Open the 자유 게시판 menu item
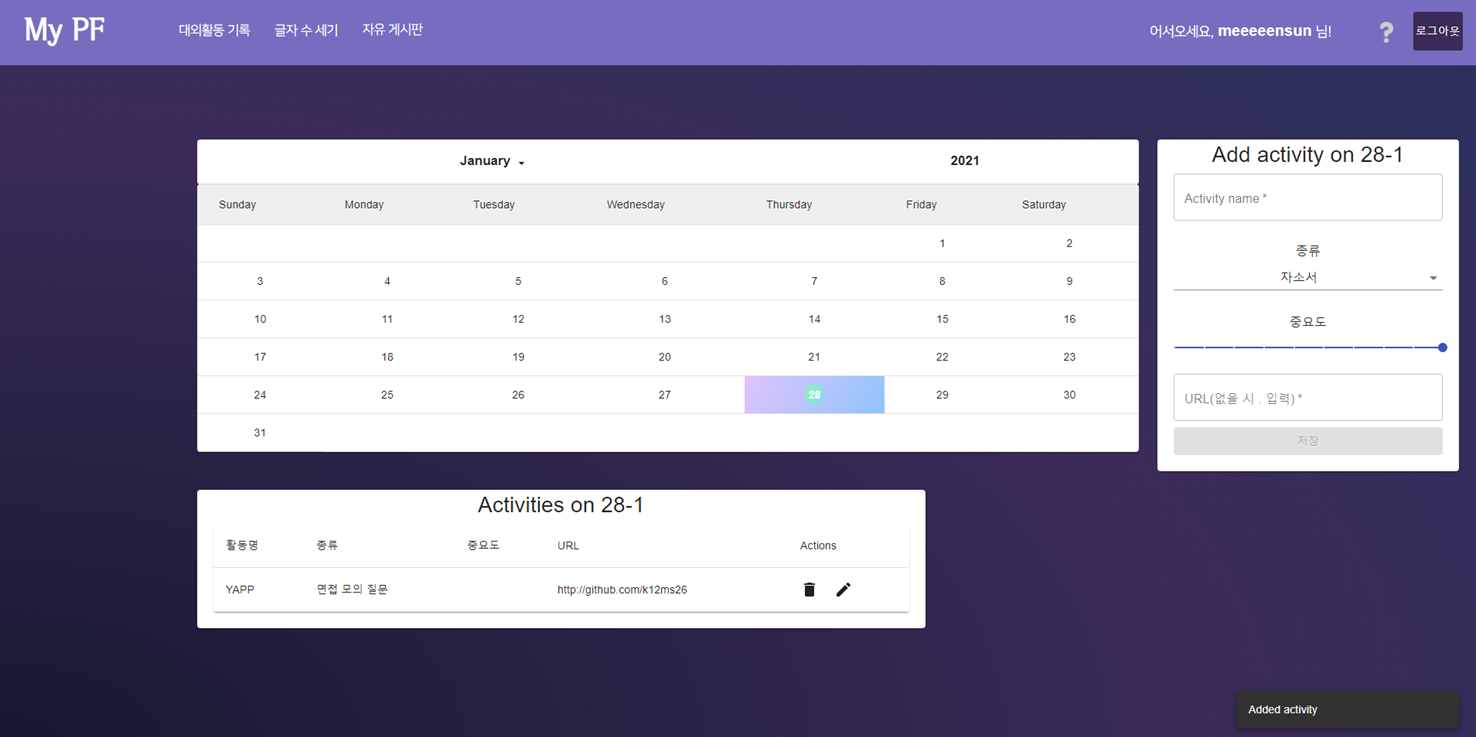 tap(392, 30)
